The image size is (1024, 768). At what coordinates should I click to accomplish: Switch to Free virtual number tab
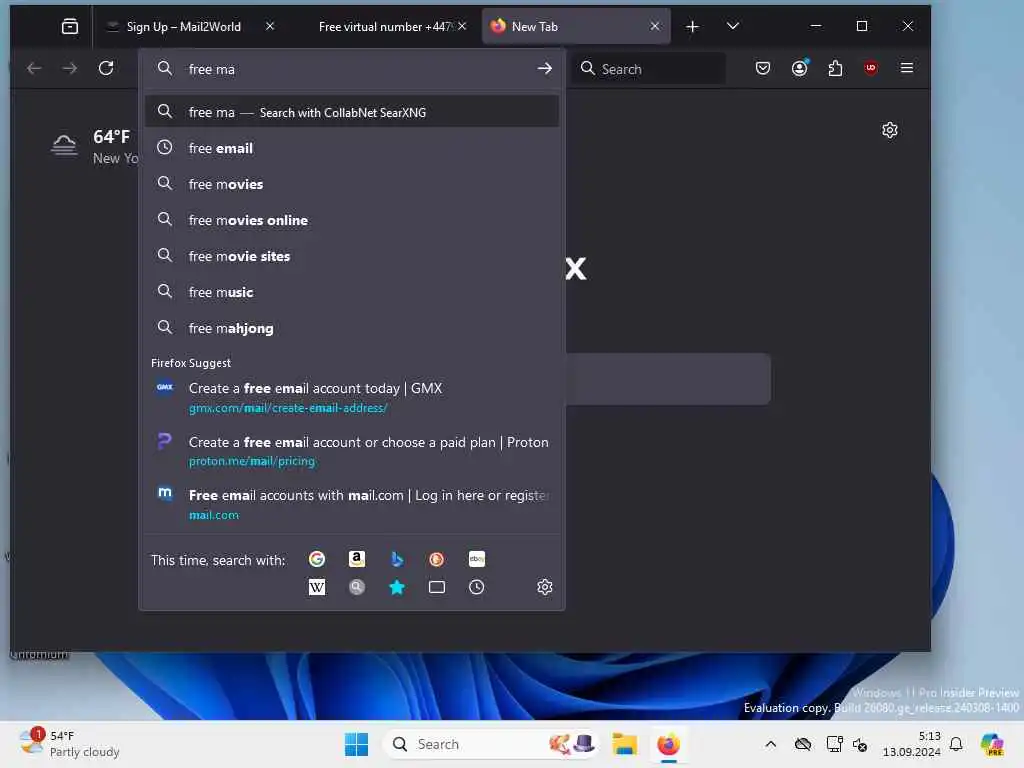pyautogui.click(x=385, y=26)
